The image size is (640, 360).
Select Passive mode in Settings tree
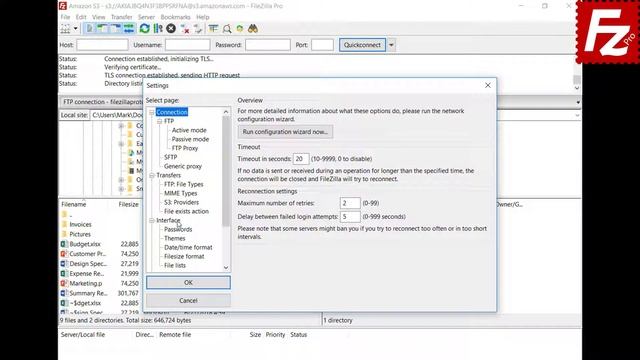pyautogui.click(x=190, y=139)
